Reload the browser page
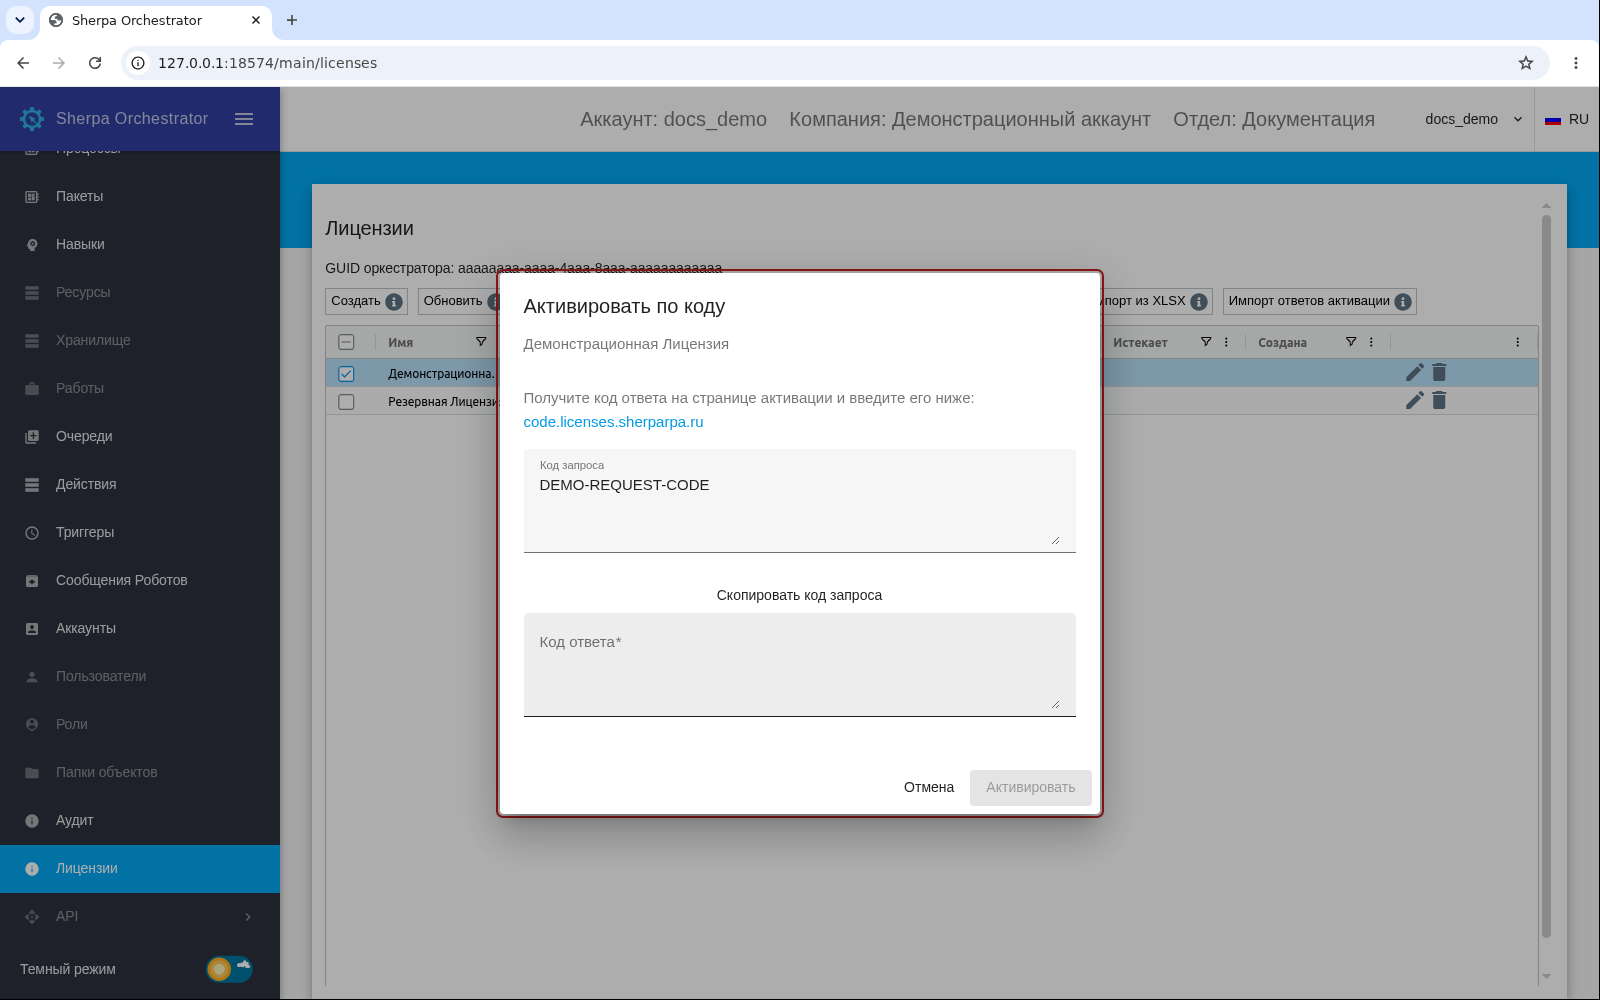Viewport: 1600px width, 1000px height. point(95,63)
